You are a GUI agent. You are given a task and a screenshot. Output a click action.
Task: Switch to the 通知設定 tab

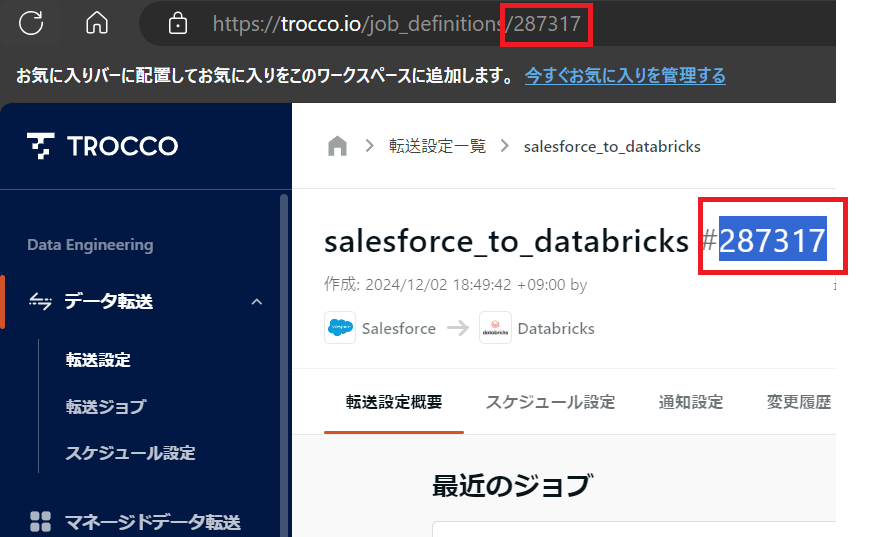click(690, 402)
